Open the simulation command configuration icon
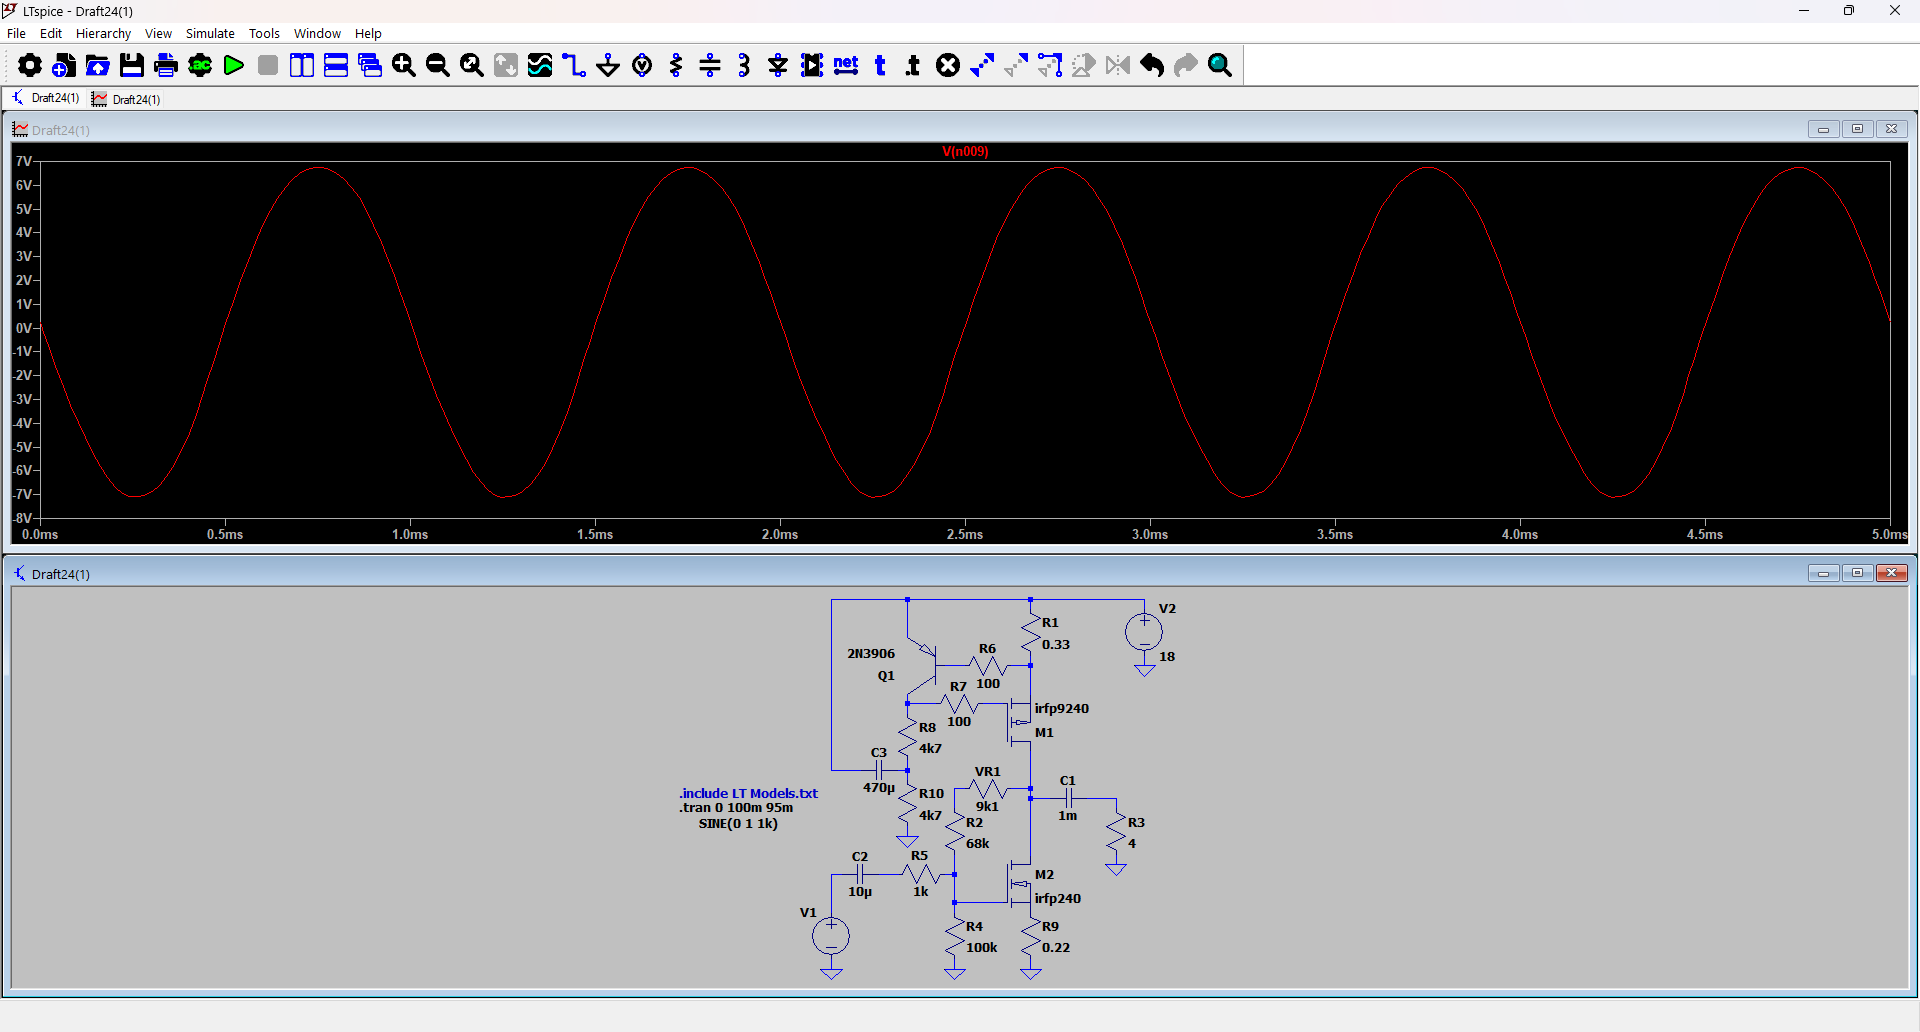Image resolution: width=1920 pixels, height=1032 pixels. [200, 66]
